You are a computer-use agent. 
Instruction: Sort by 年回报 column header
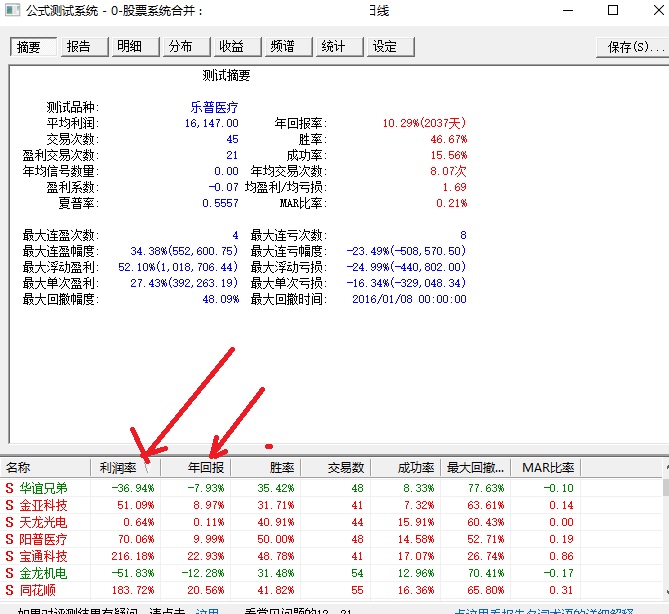[x=195, y=468]
